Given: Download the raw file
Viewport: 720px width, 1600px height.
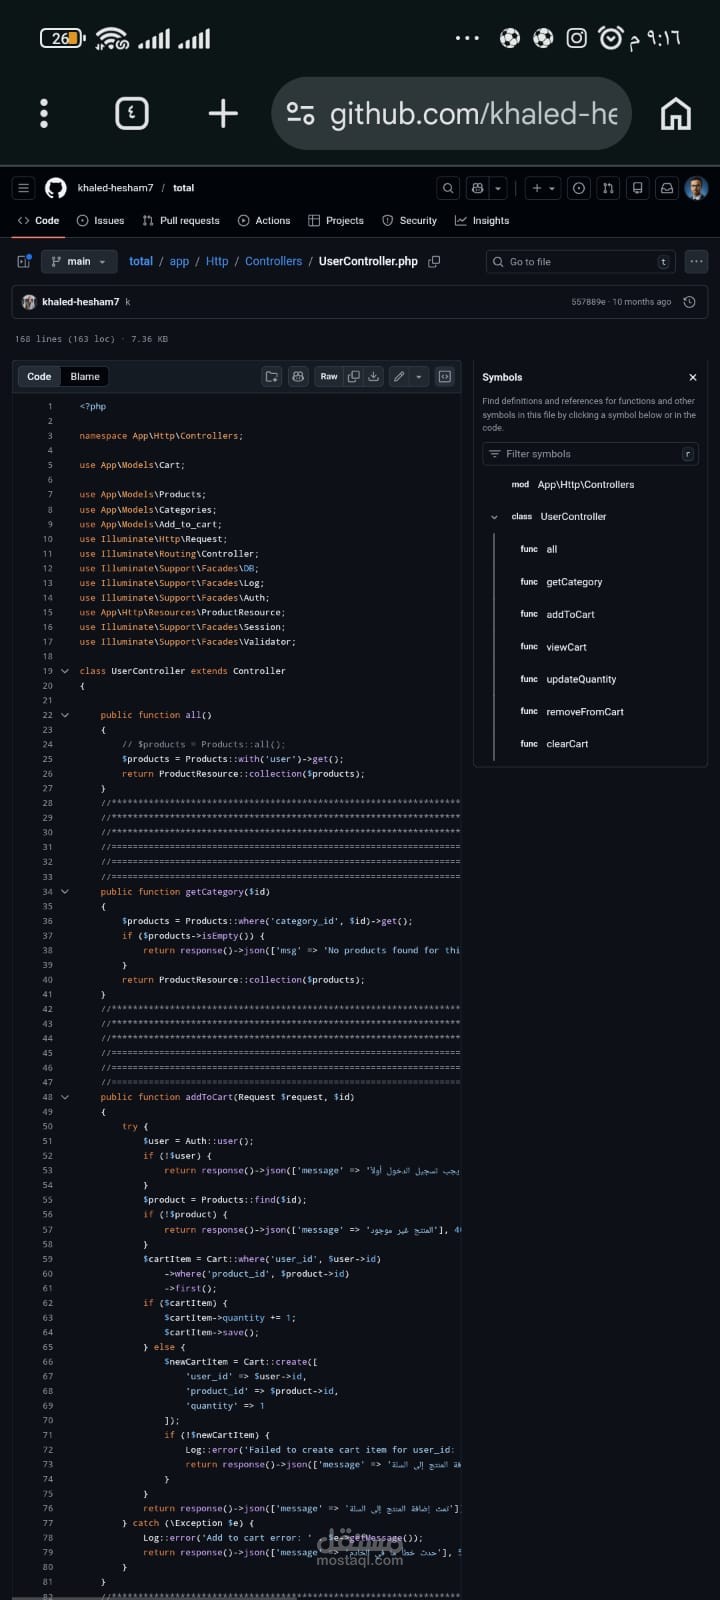Looking at the screenshot, I should click(374, 377).
